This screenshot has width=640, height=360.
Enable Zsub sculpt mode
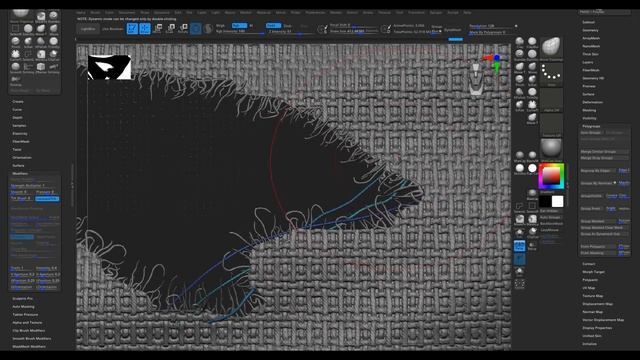[287, 25]
